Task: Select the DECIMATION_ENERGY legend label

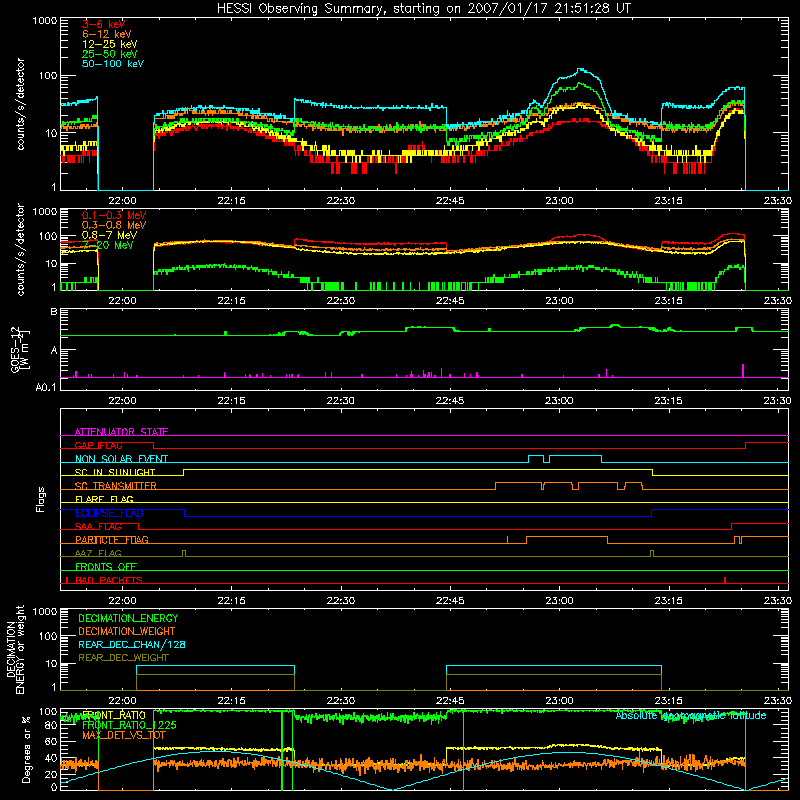Action: 128,618
